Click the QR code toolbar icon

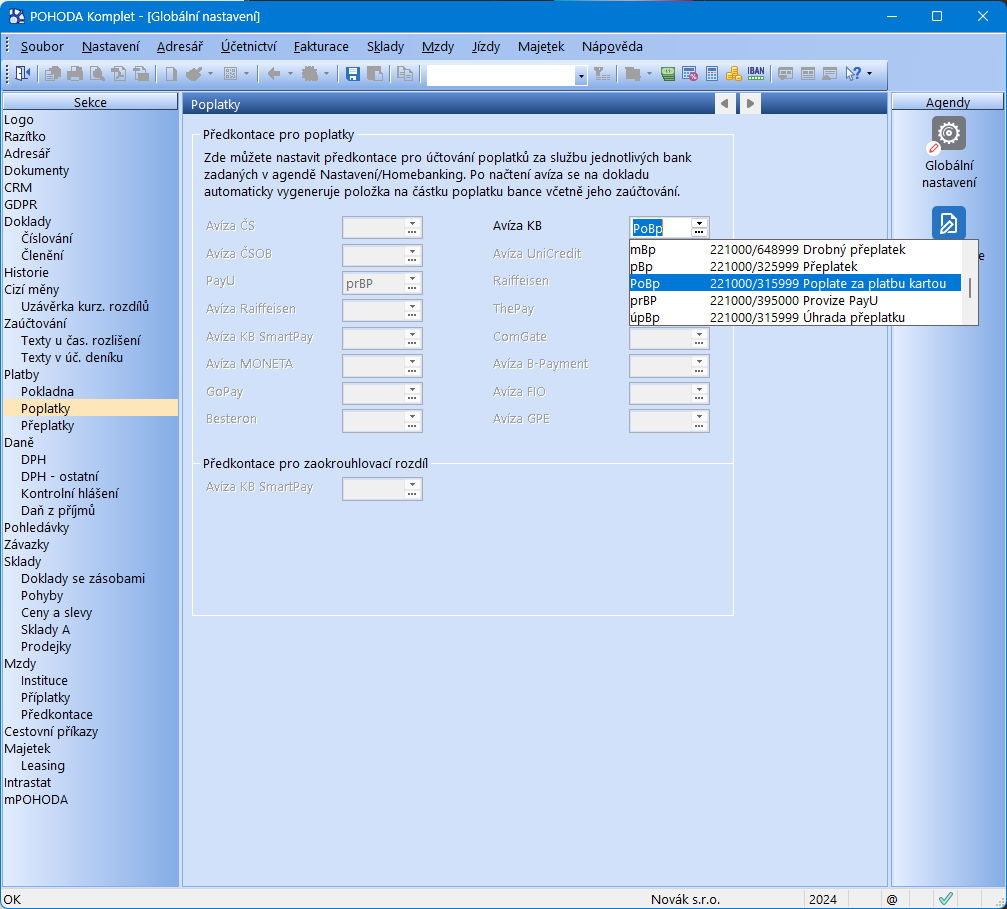coord(231,74)
